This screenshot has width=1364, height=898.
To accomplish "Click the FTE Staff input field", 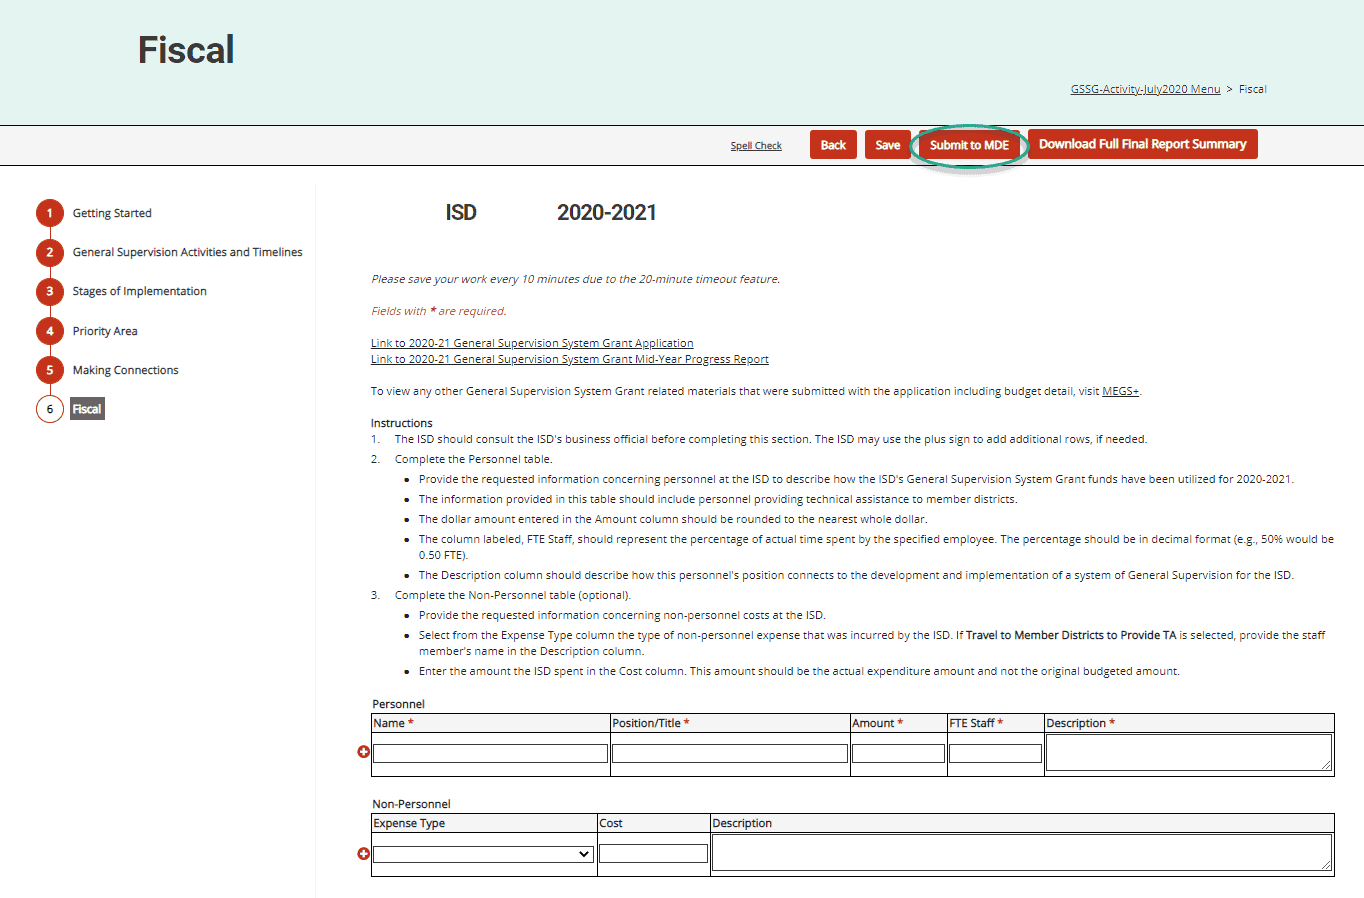I will click(995, 754).
